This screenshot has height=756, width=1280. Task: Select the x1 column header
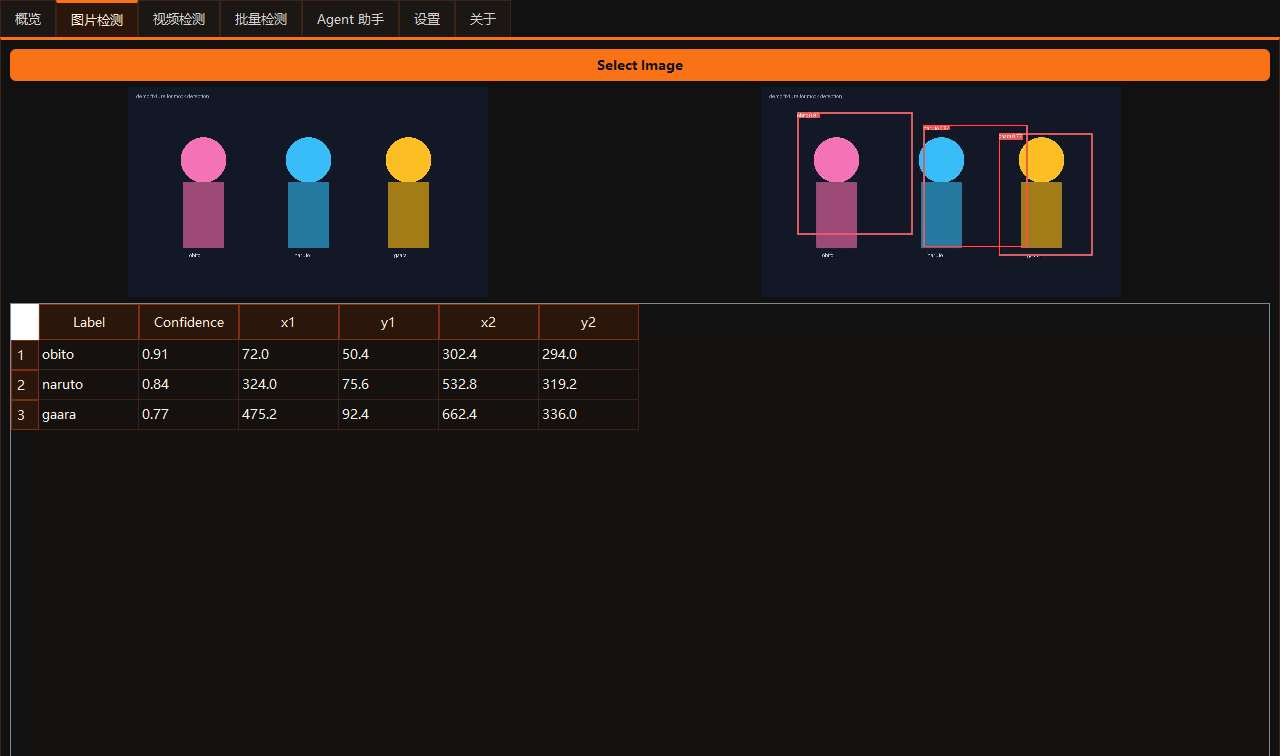(x=289, y=322)
